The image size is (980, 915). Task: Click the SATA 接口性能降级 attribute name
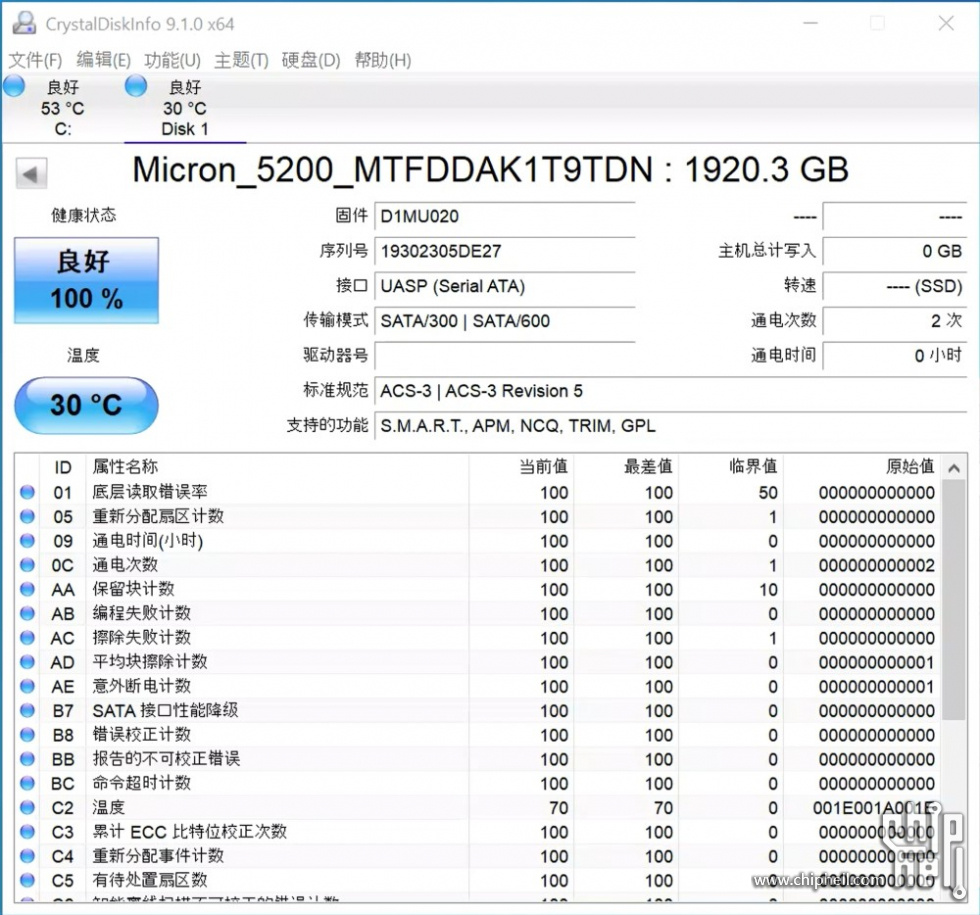coord(166,711)
